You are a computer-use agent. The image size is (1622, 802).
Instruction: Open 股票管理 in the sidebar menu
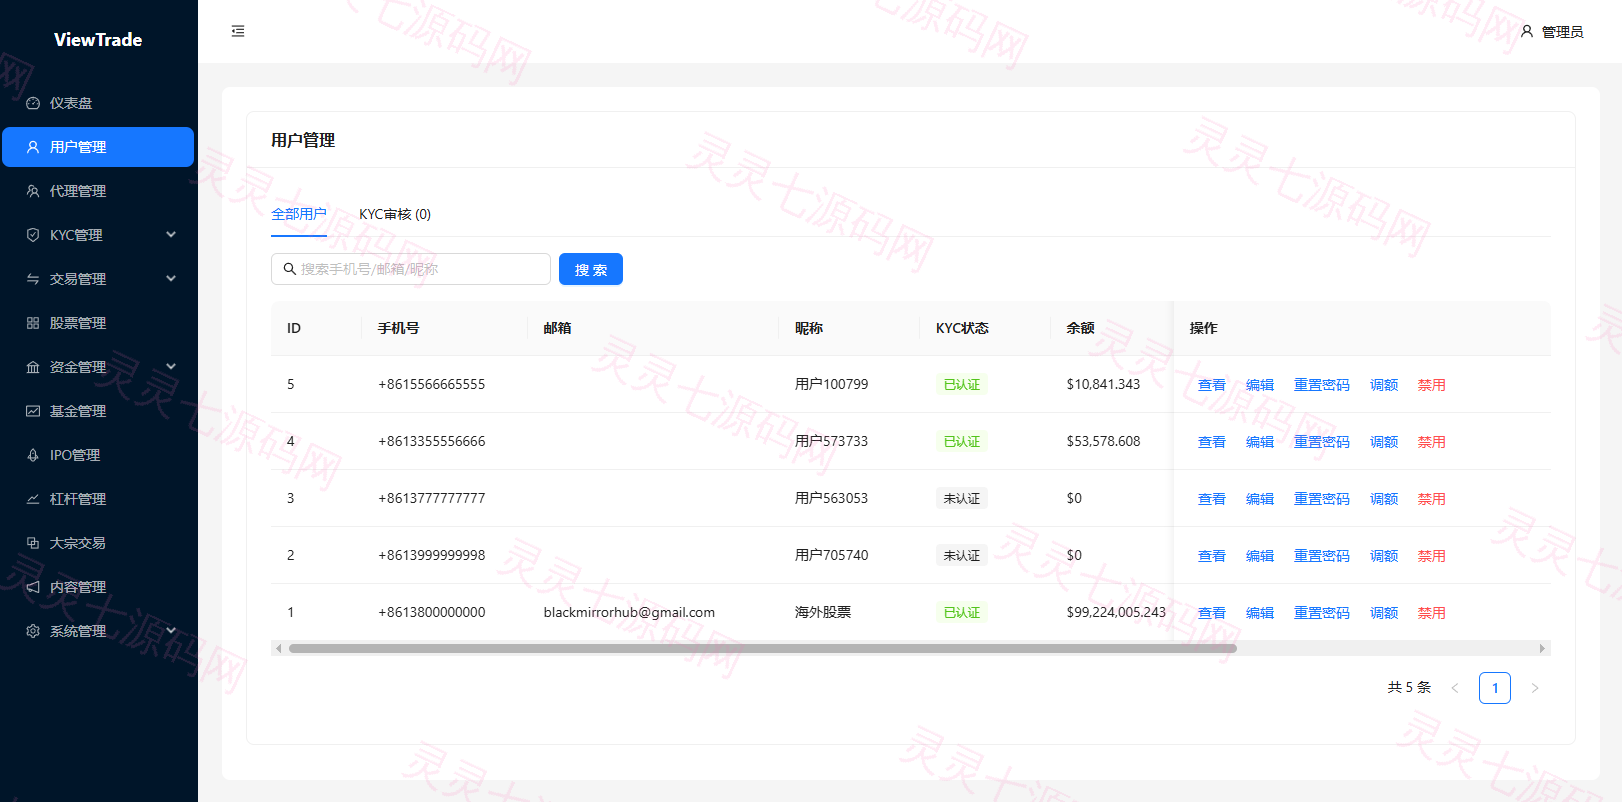[x=98, y=323]
